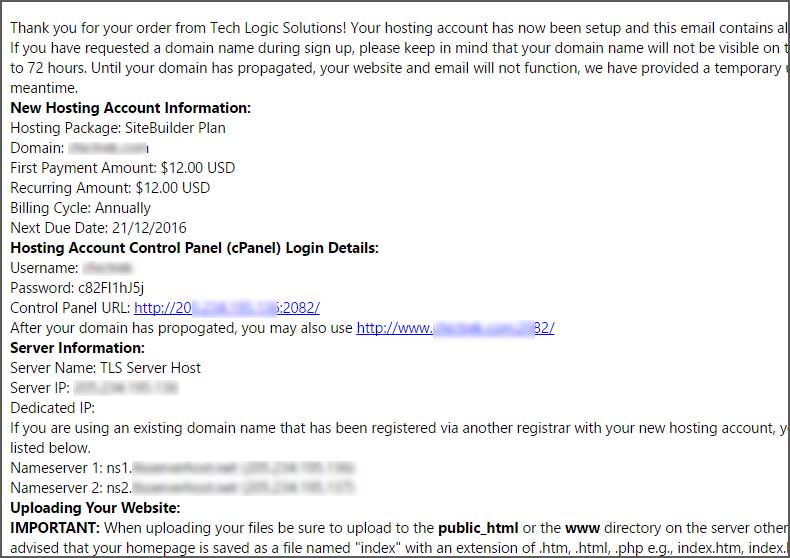The height and width of the screenshot is (558, 790).
Task: Click the bold public_html directory text
Action: [x=478, y=528]
